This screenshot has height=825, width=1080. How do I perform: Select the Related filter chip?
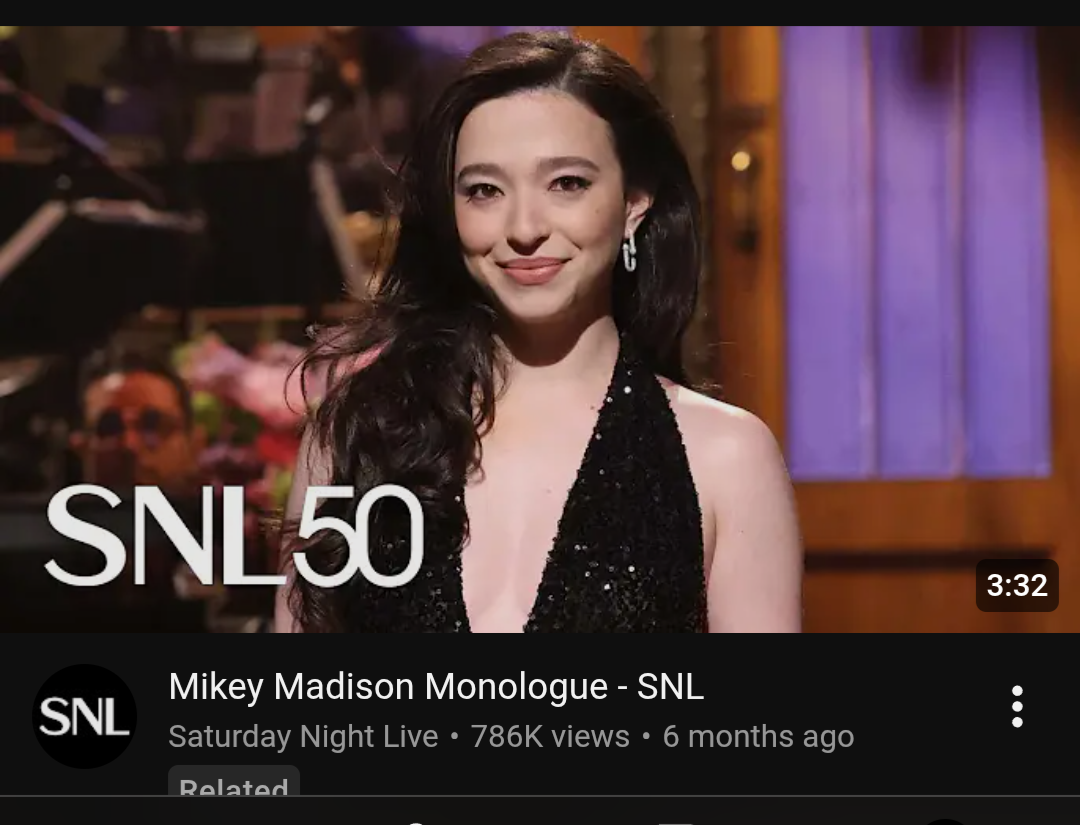233,781
